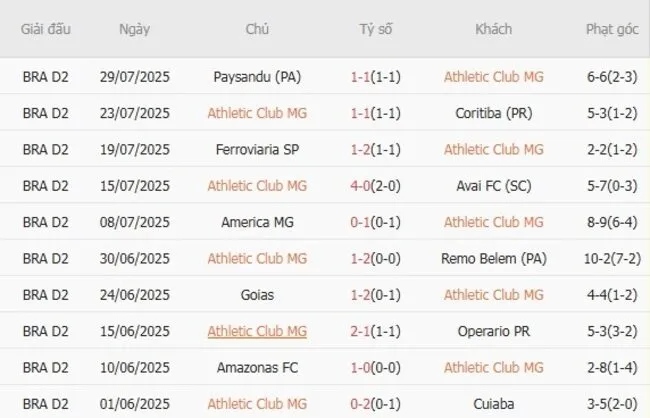Open the Cuiaba away team link
Viewport: 650px width, 418px height.
[x=493, y=403]
